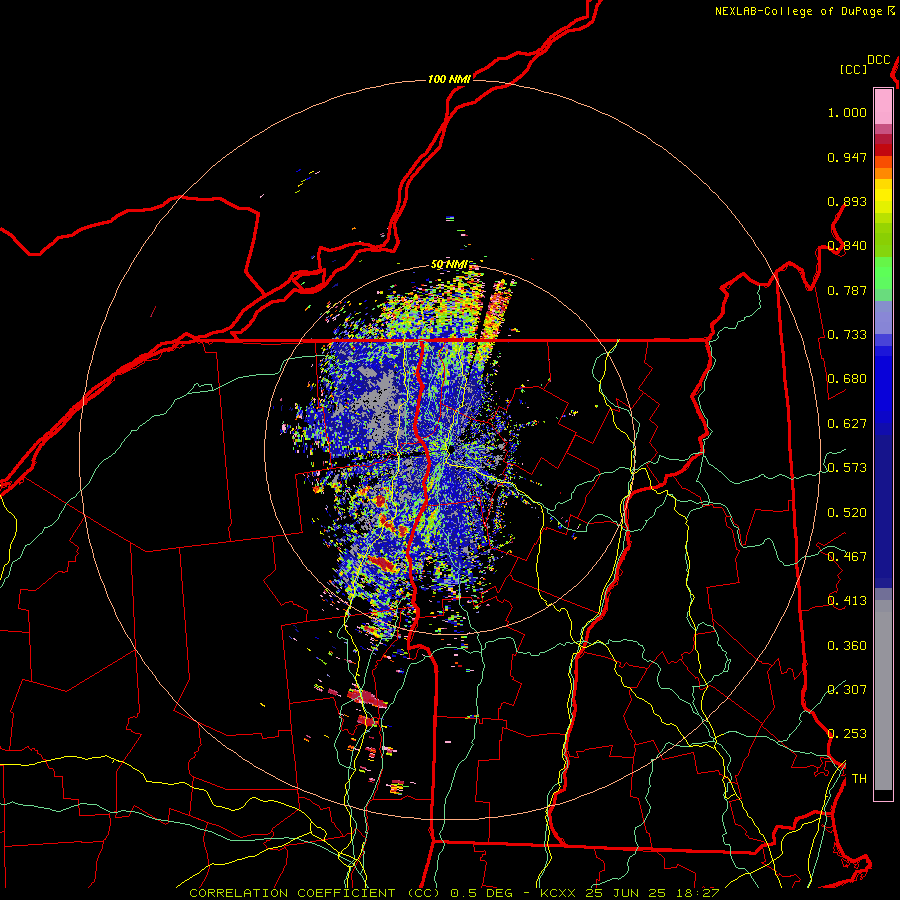900x900 pixels.
Task: Click the 0.413 scale value
Action: (x=847, y=601)
